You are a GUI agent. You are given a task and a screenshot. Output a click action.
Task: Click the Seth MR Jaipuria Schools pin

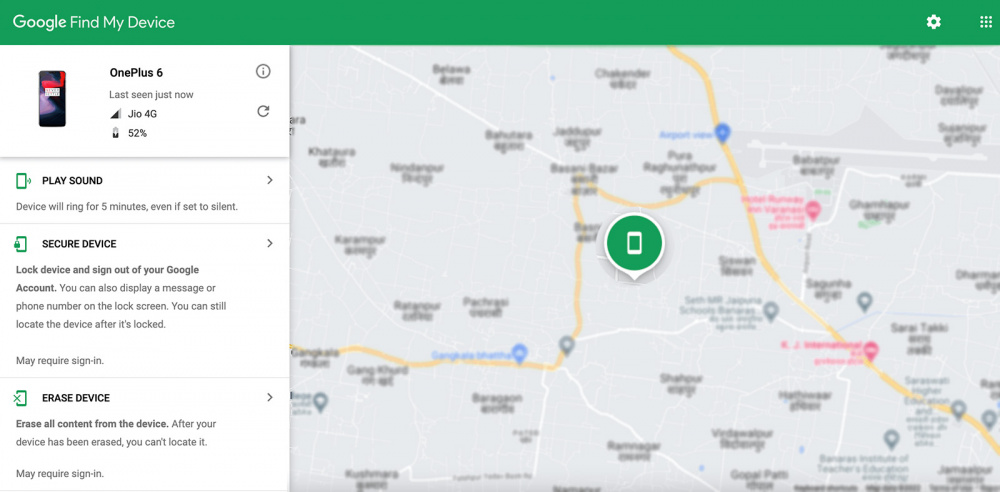pyautogui.click(x=771, y=311)
